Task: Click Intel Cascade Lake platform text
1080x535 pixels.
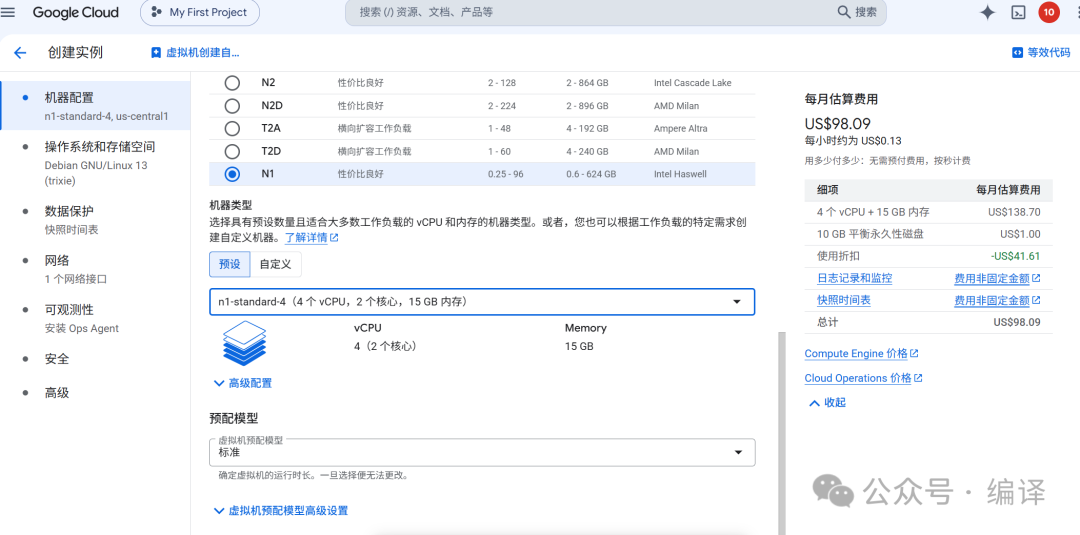Action: click(692, 83)
